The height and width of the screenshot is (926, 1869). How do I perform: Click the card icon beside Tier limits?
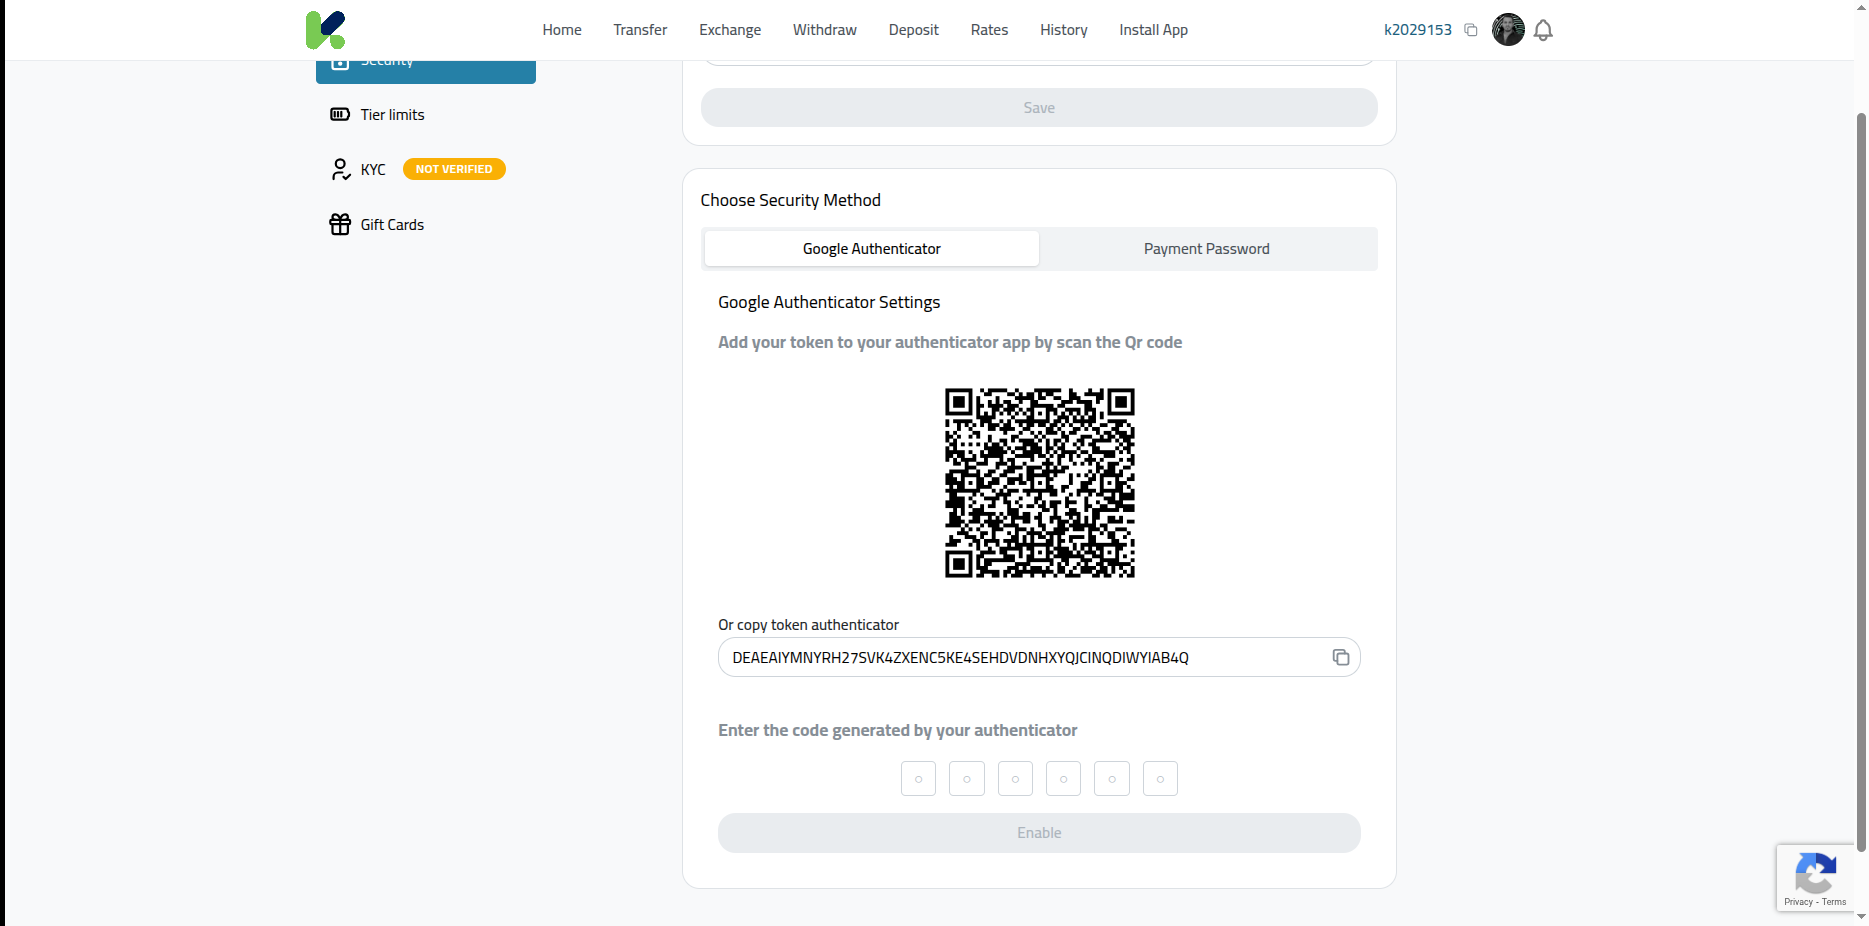click(340, 114)
